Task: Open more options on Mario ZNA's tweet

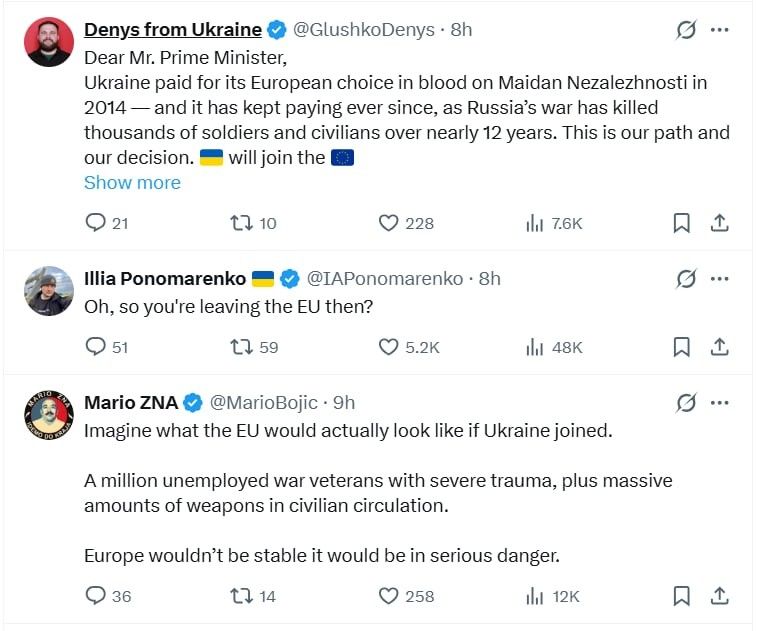Action: 719,403
